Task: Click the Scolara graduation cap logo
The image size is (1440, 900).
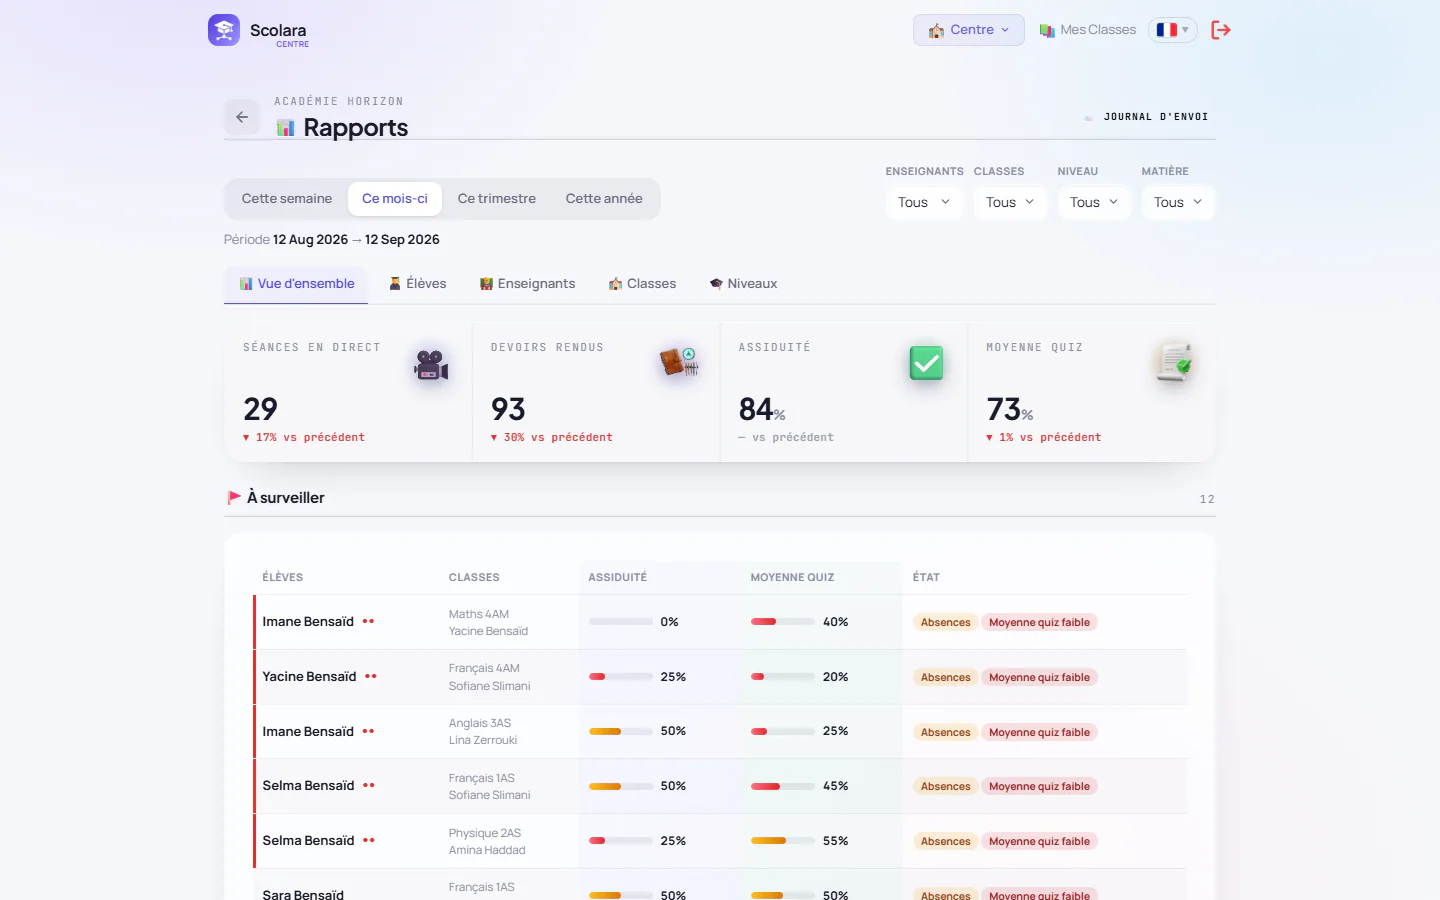Action: (224, 30)
